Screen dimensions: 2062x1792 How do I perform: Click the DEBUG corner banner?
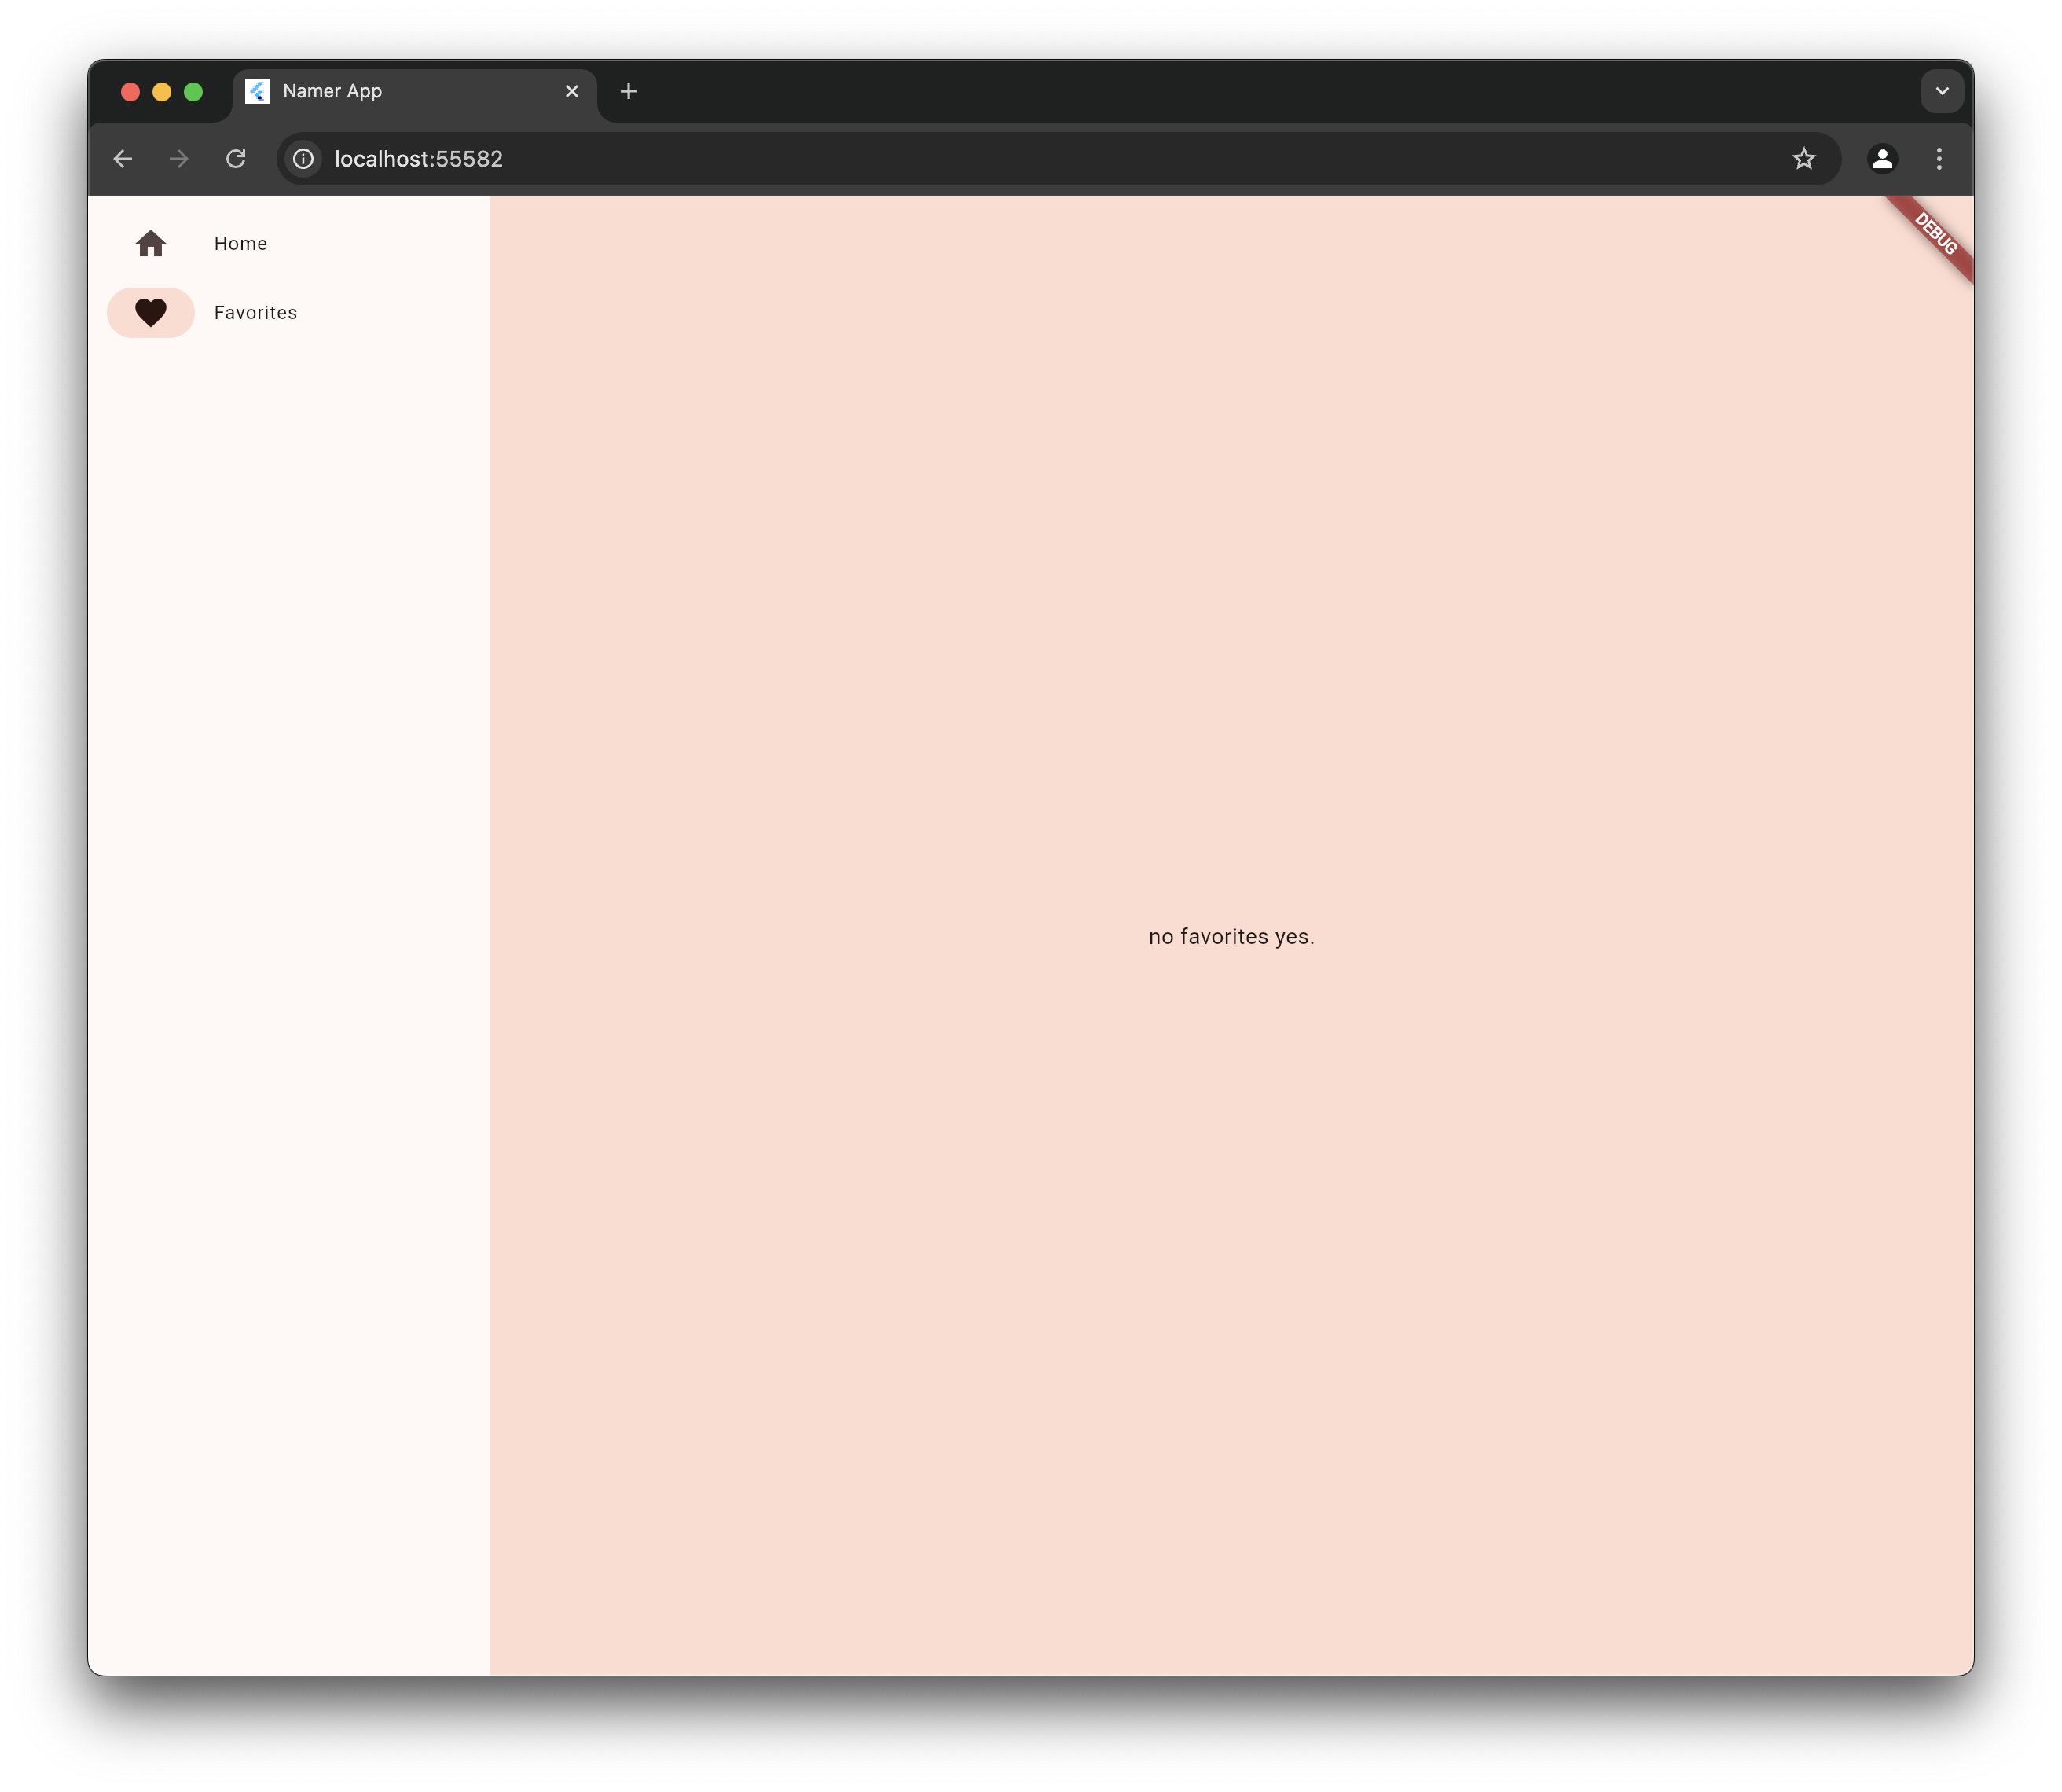click(x=1936, y=234)
